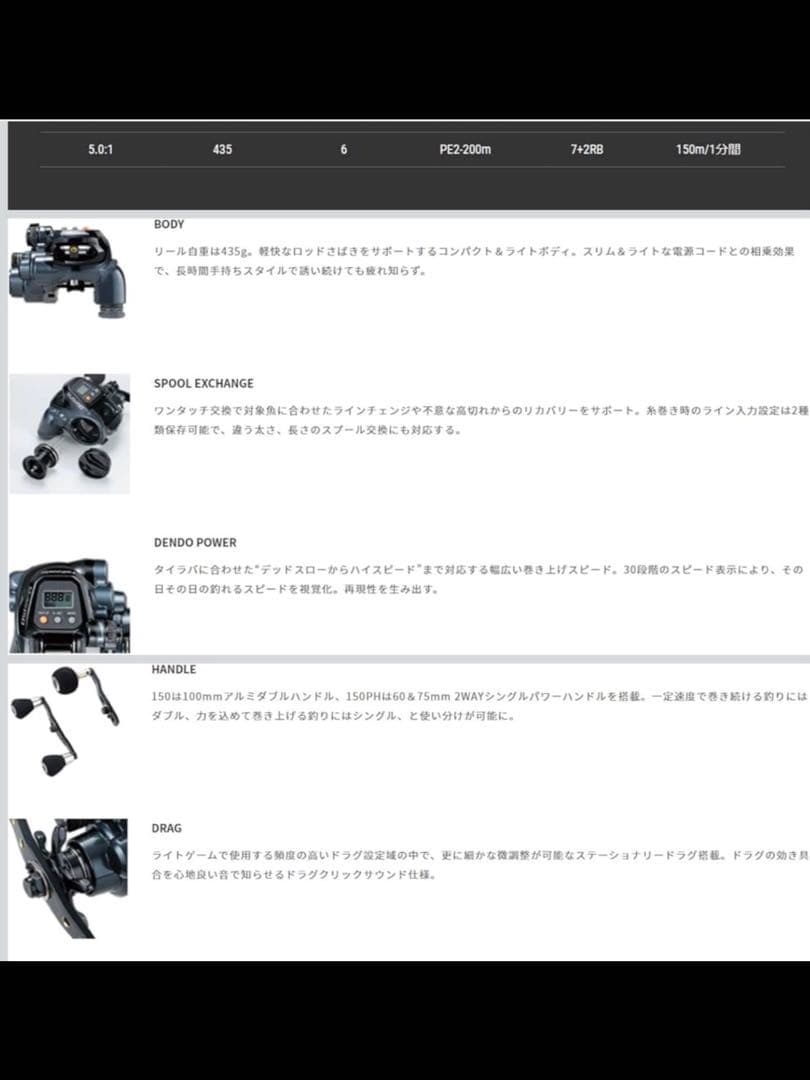Screen dimensions: 810x1080
Task: Open the DENDO POWER display image
Action: click(x=69, y=605)
